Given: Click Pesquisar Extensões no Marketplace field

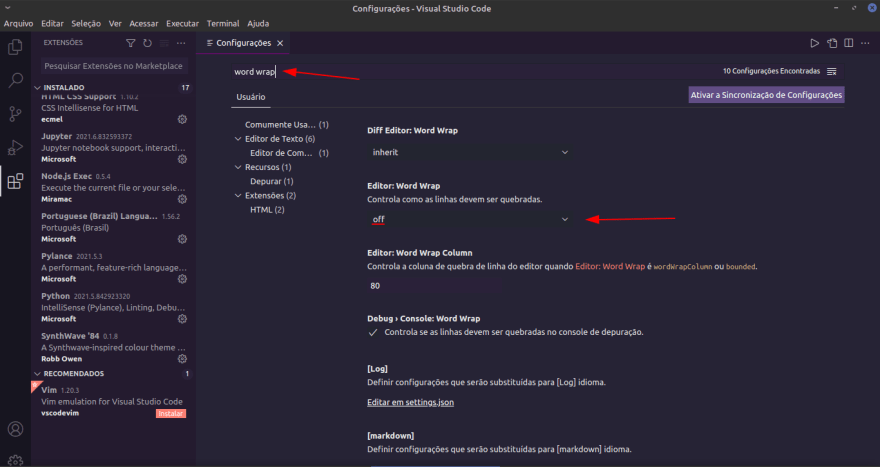Looking at the screenshot, I should pyautogui.click(x=114, y=66).
